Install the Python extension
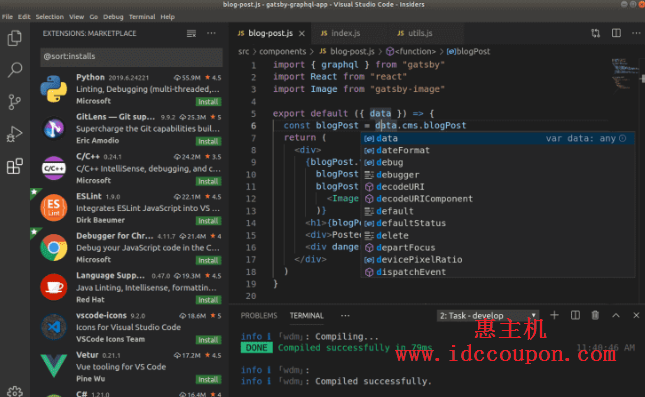Image resolution: width=645 pixels, height=397 pixels. click(x=208, y=102)
